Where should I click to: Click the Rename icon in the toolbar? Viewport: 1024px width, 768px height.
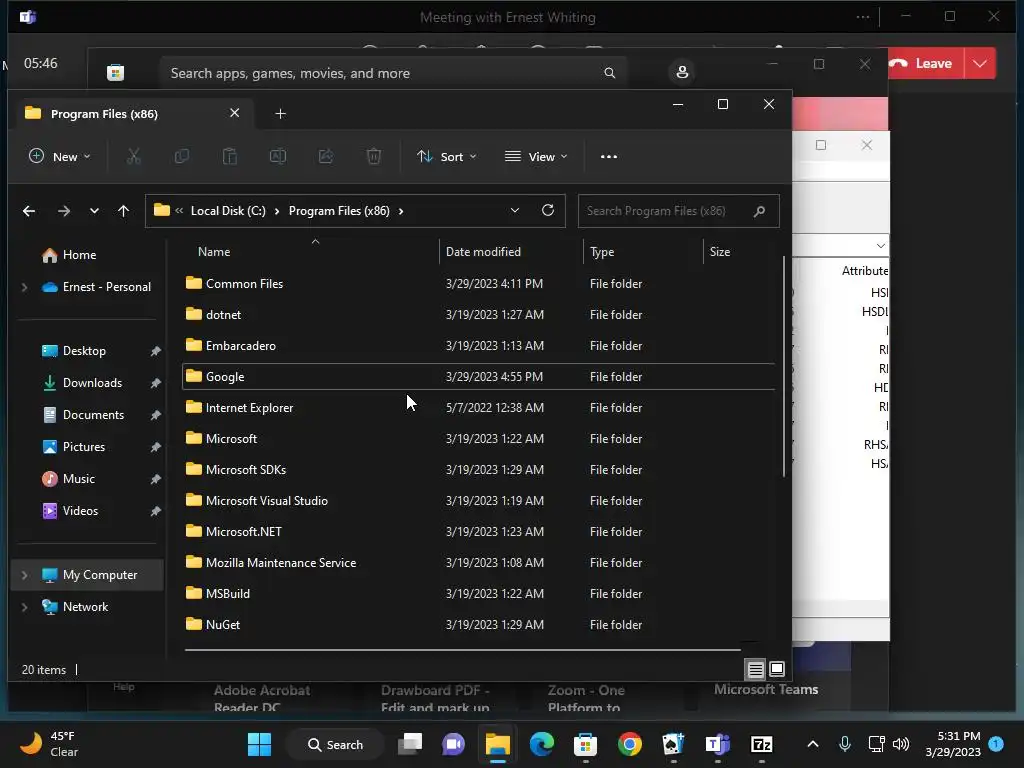[x=278, y=157]
